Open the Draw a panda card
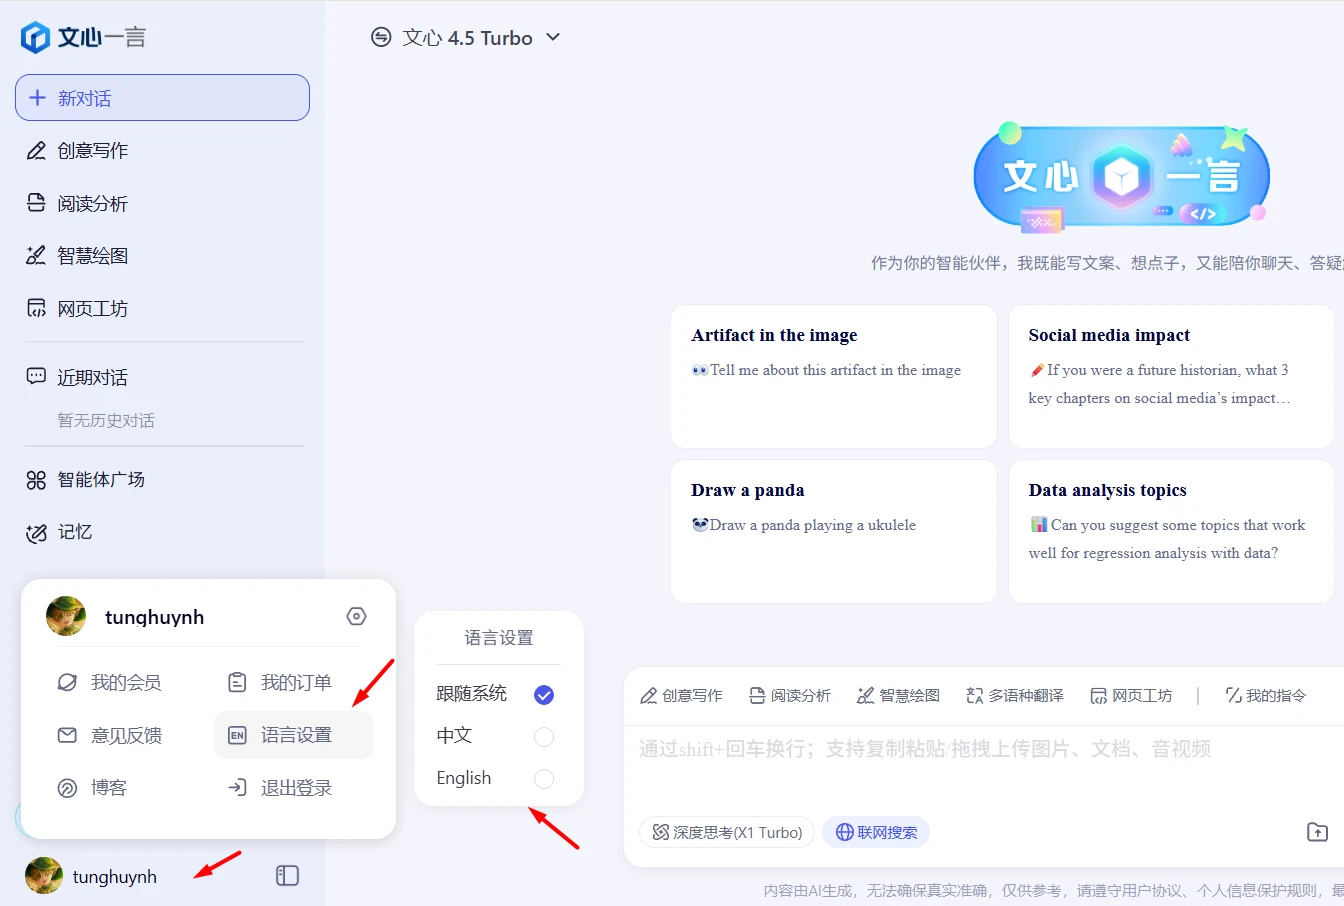 pyautogui.click(x=834, y=532)
